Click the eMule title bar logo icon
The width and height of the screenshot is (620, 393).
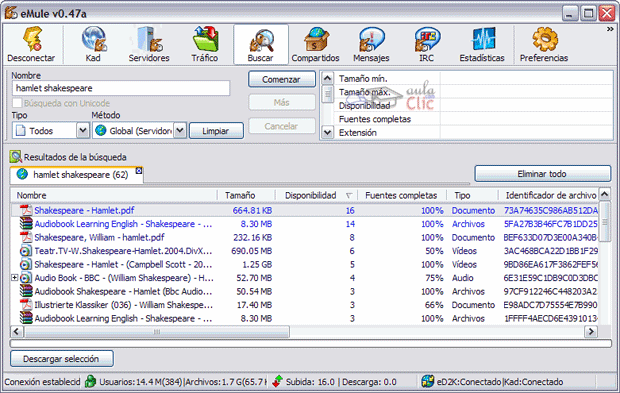pyautogui.click(x=11, y=13)
